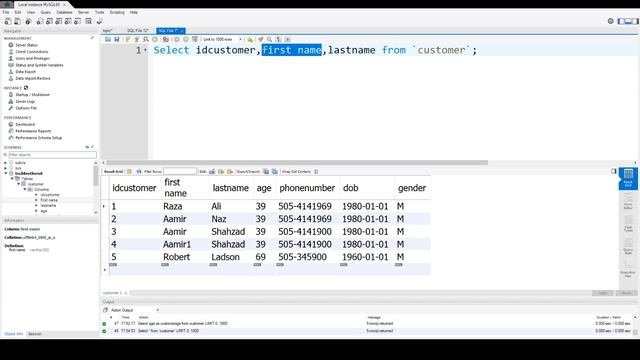Image resolution: width=640 pixels, height=360 pixels.
Task: Toggle the Wrap Cell Content option
Action: (316, 171)
